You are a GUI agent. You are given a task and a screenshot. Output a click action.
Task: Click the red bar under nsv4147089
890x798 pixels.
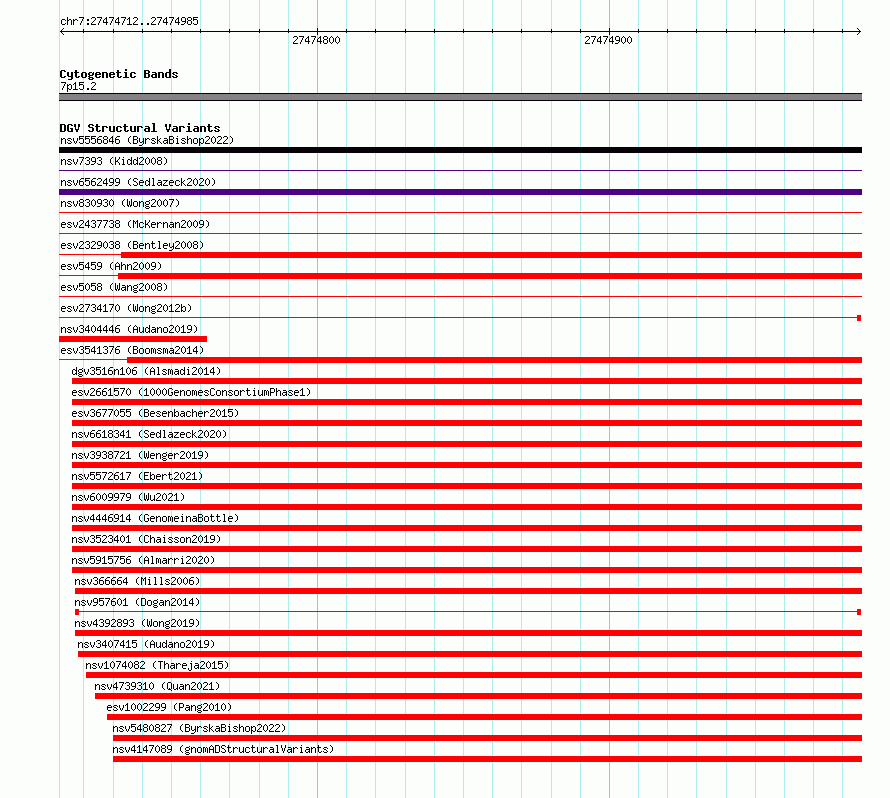coord(488,759)
